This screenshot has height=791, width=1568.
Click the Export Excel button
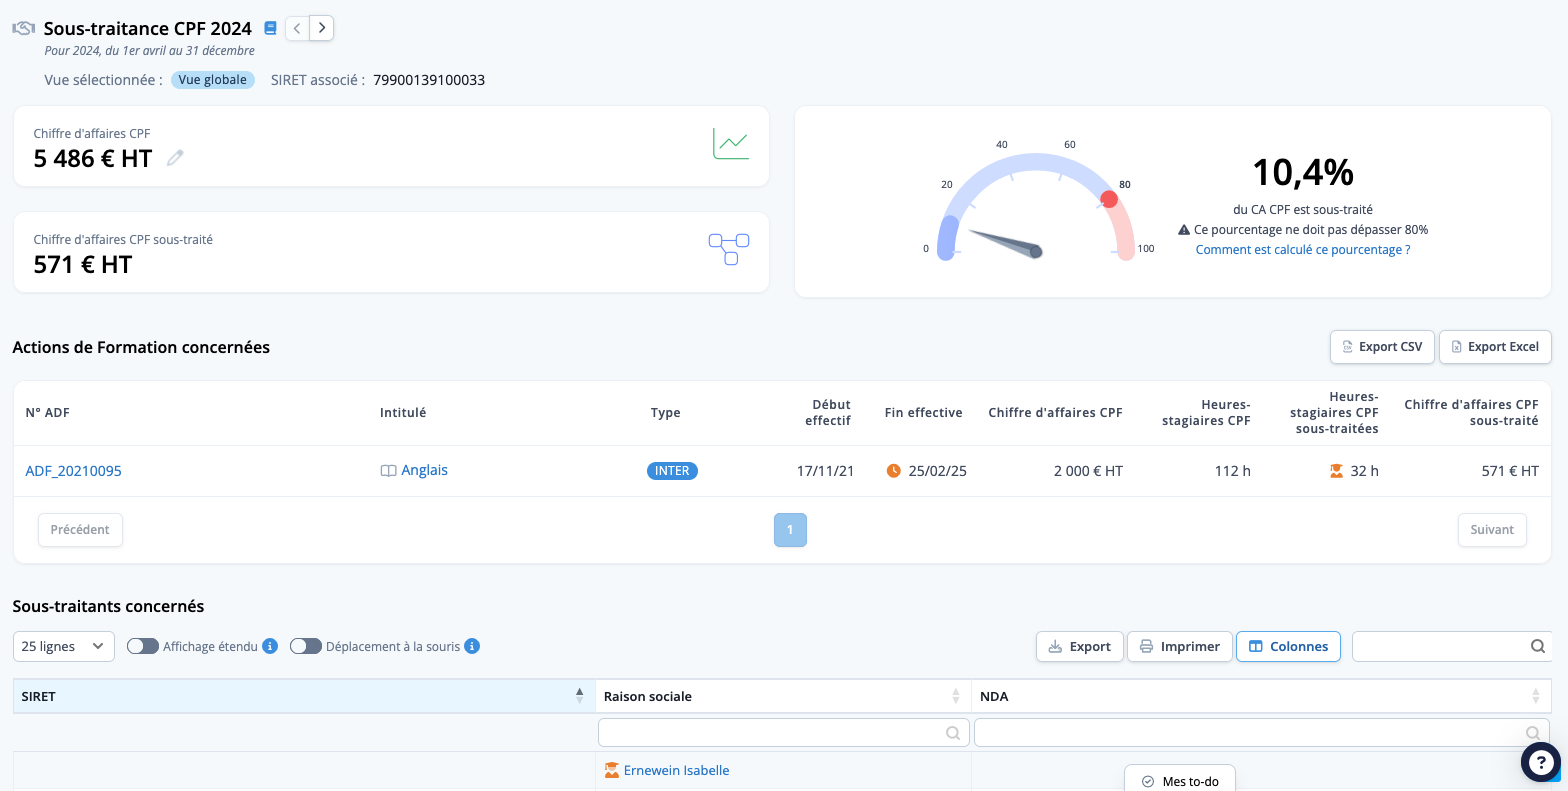point(1495,347)
